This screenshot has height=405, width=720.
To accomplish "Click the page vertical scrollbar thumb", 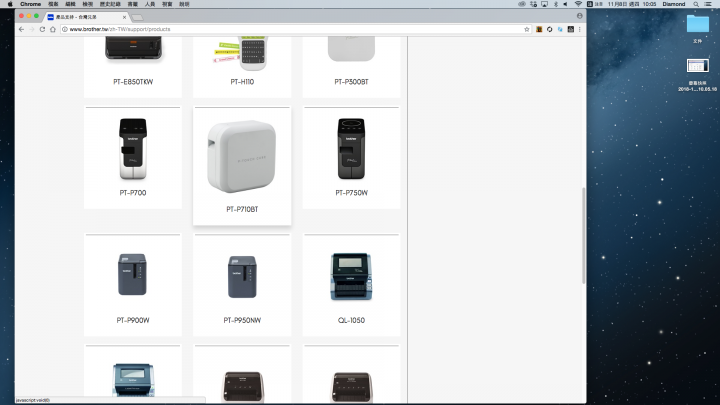I will (x=584, y=235).
